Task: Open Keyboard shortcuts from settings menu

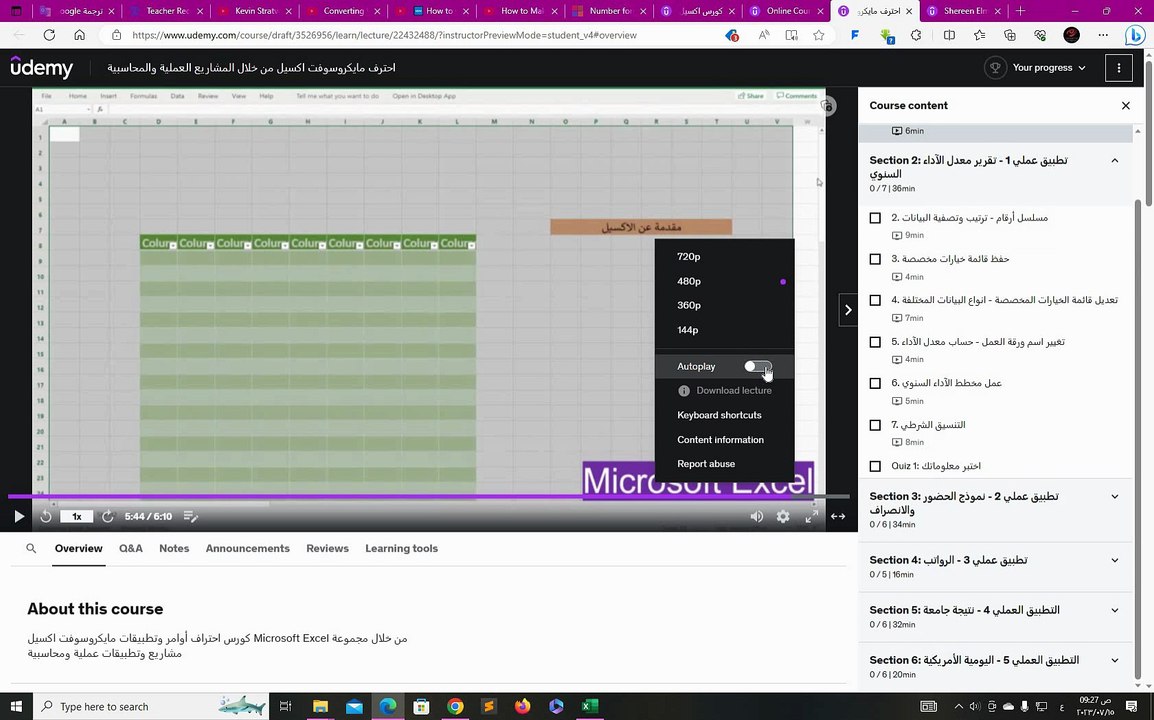Action: [719, 415]
